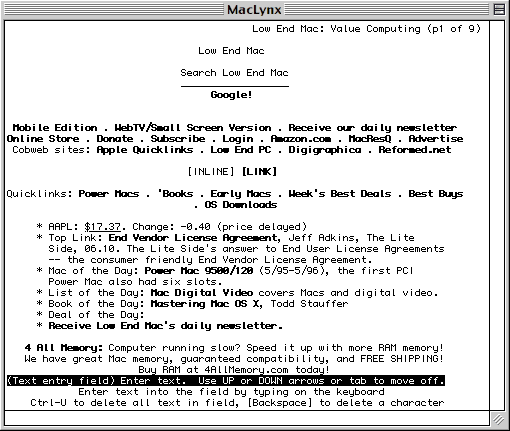The image size is (510, 431).
Task: Click the highlighted '(Text entry field)' status line
Action: pos(226,381)
